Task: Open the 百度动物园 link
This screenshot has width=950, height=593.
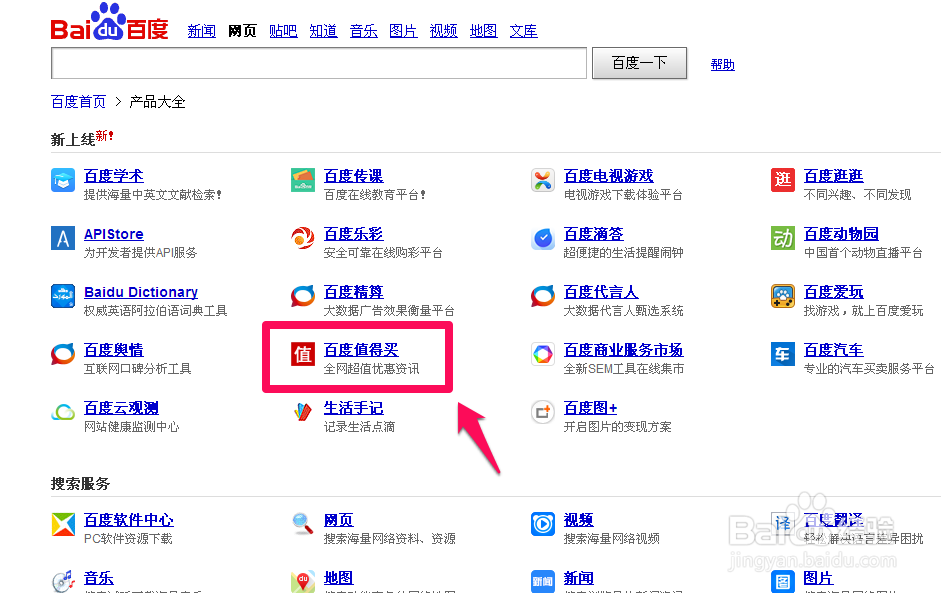Action: coord(841,234)
